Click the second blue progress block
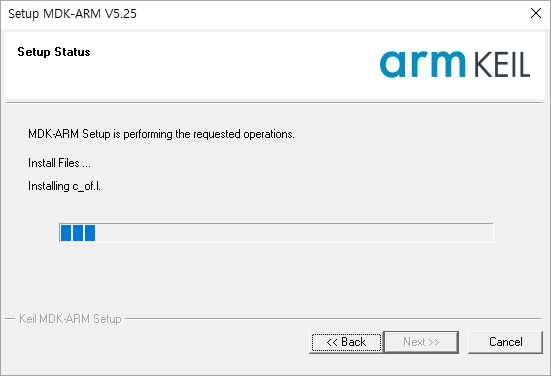 click(78, 233)
